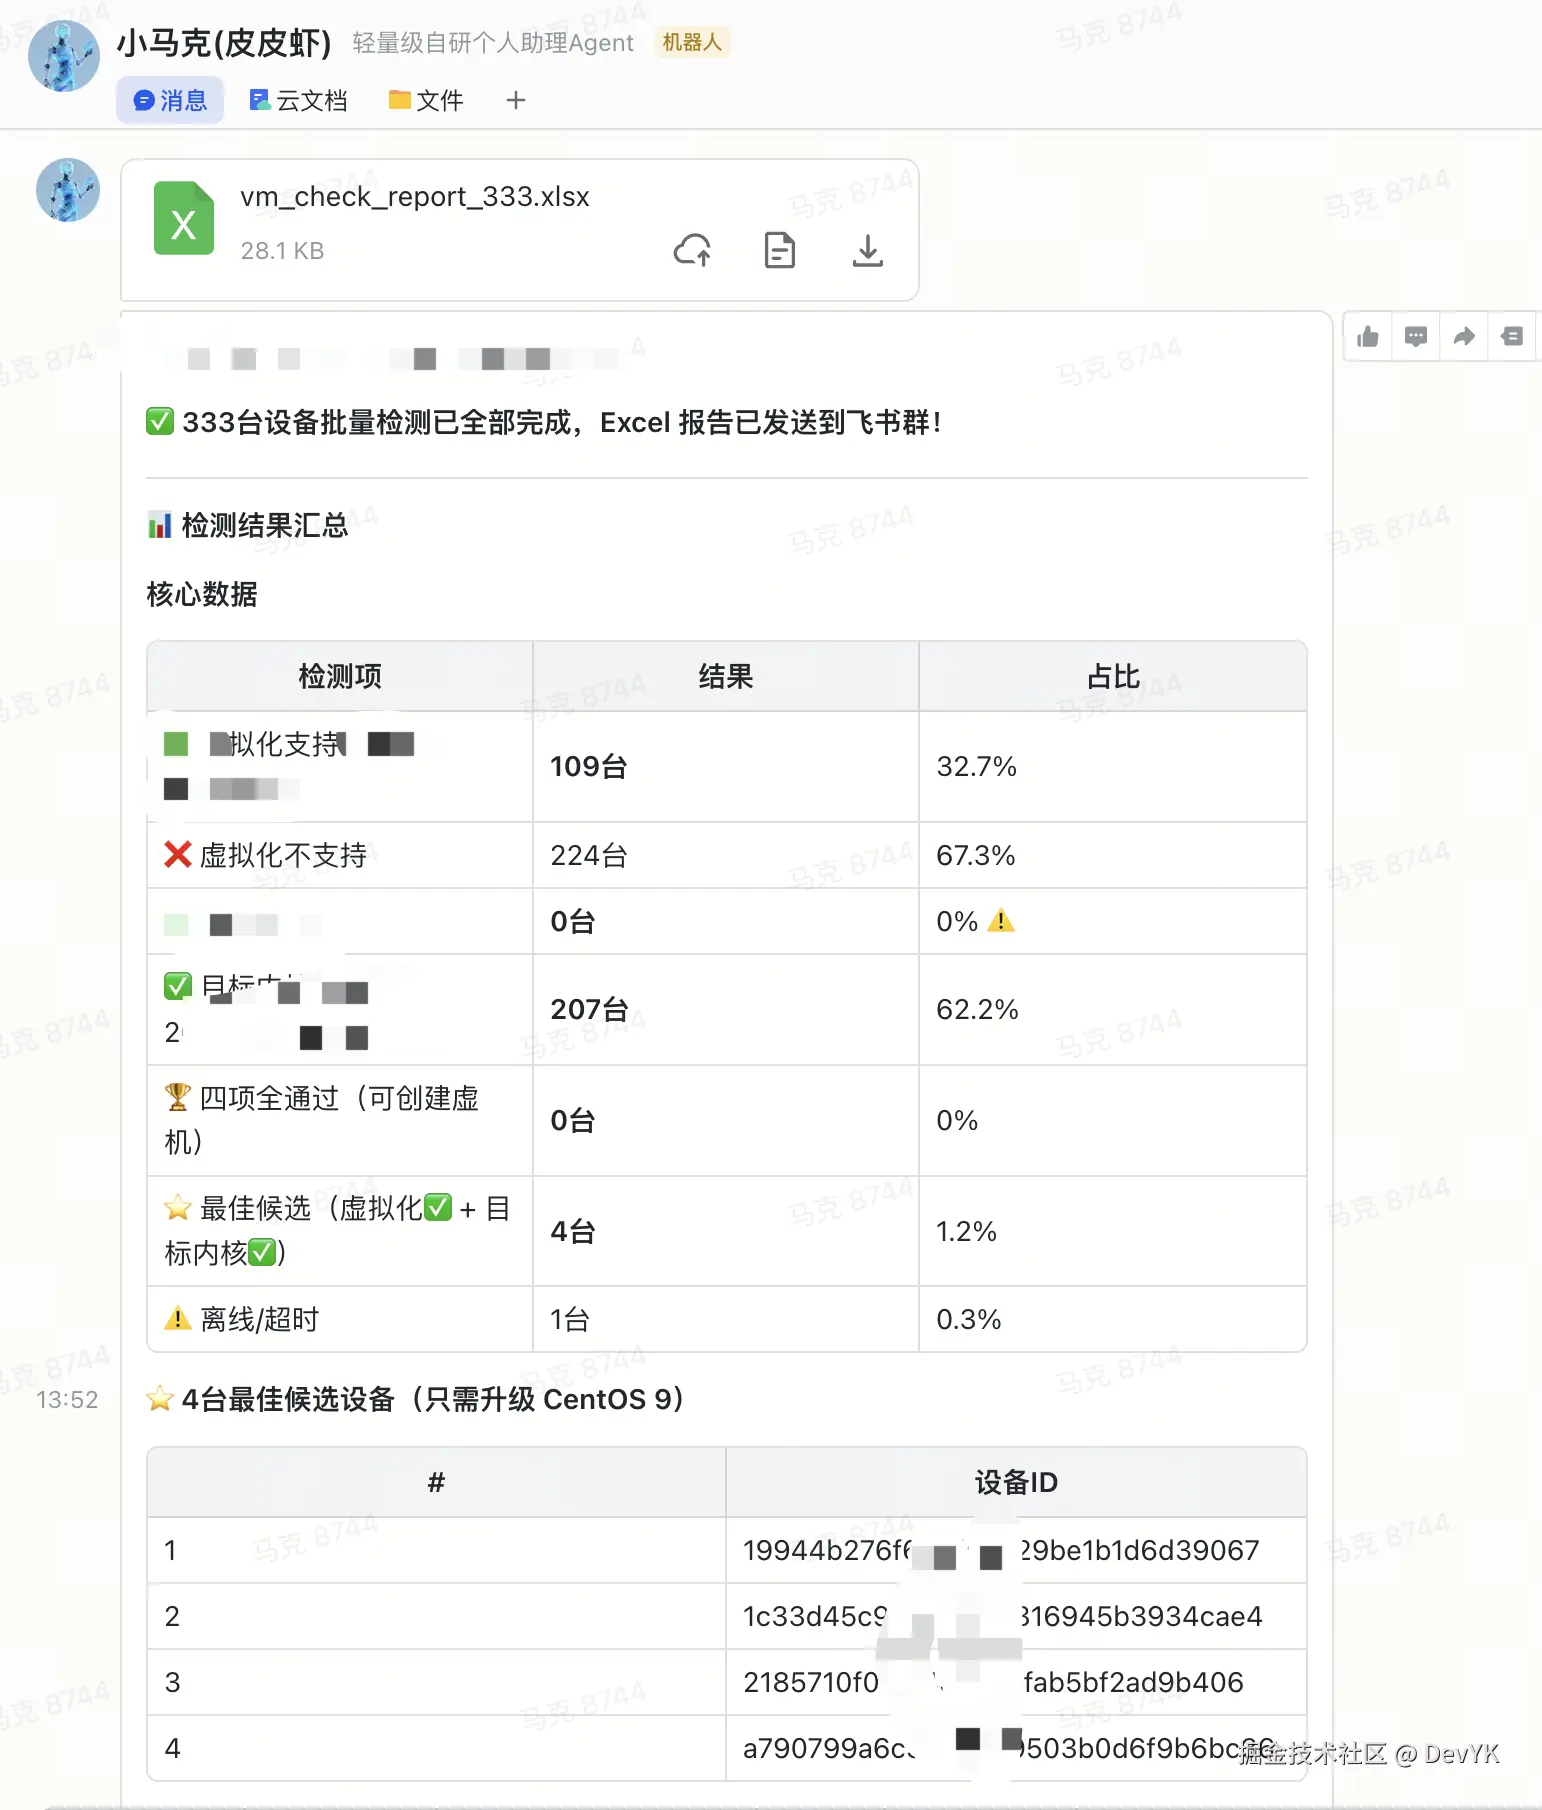Open vm_check_report_333.xlsx file
This screenshot has width=1542, height=1810.
pos(415,196)
